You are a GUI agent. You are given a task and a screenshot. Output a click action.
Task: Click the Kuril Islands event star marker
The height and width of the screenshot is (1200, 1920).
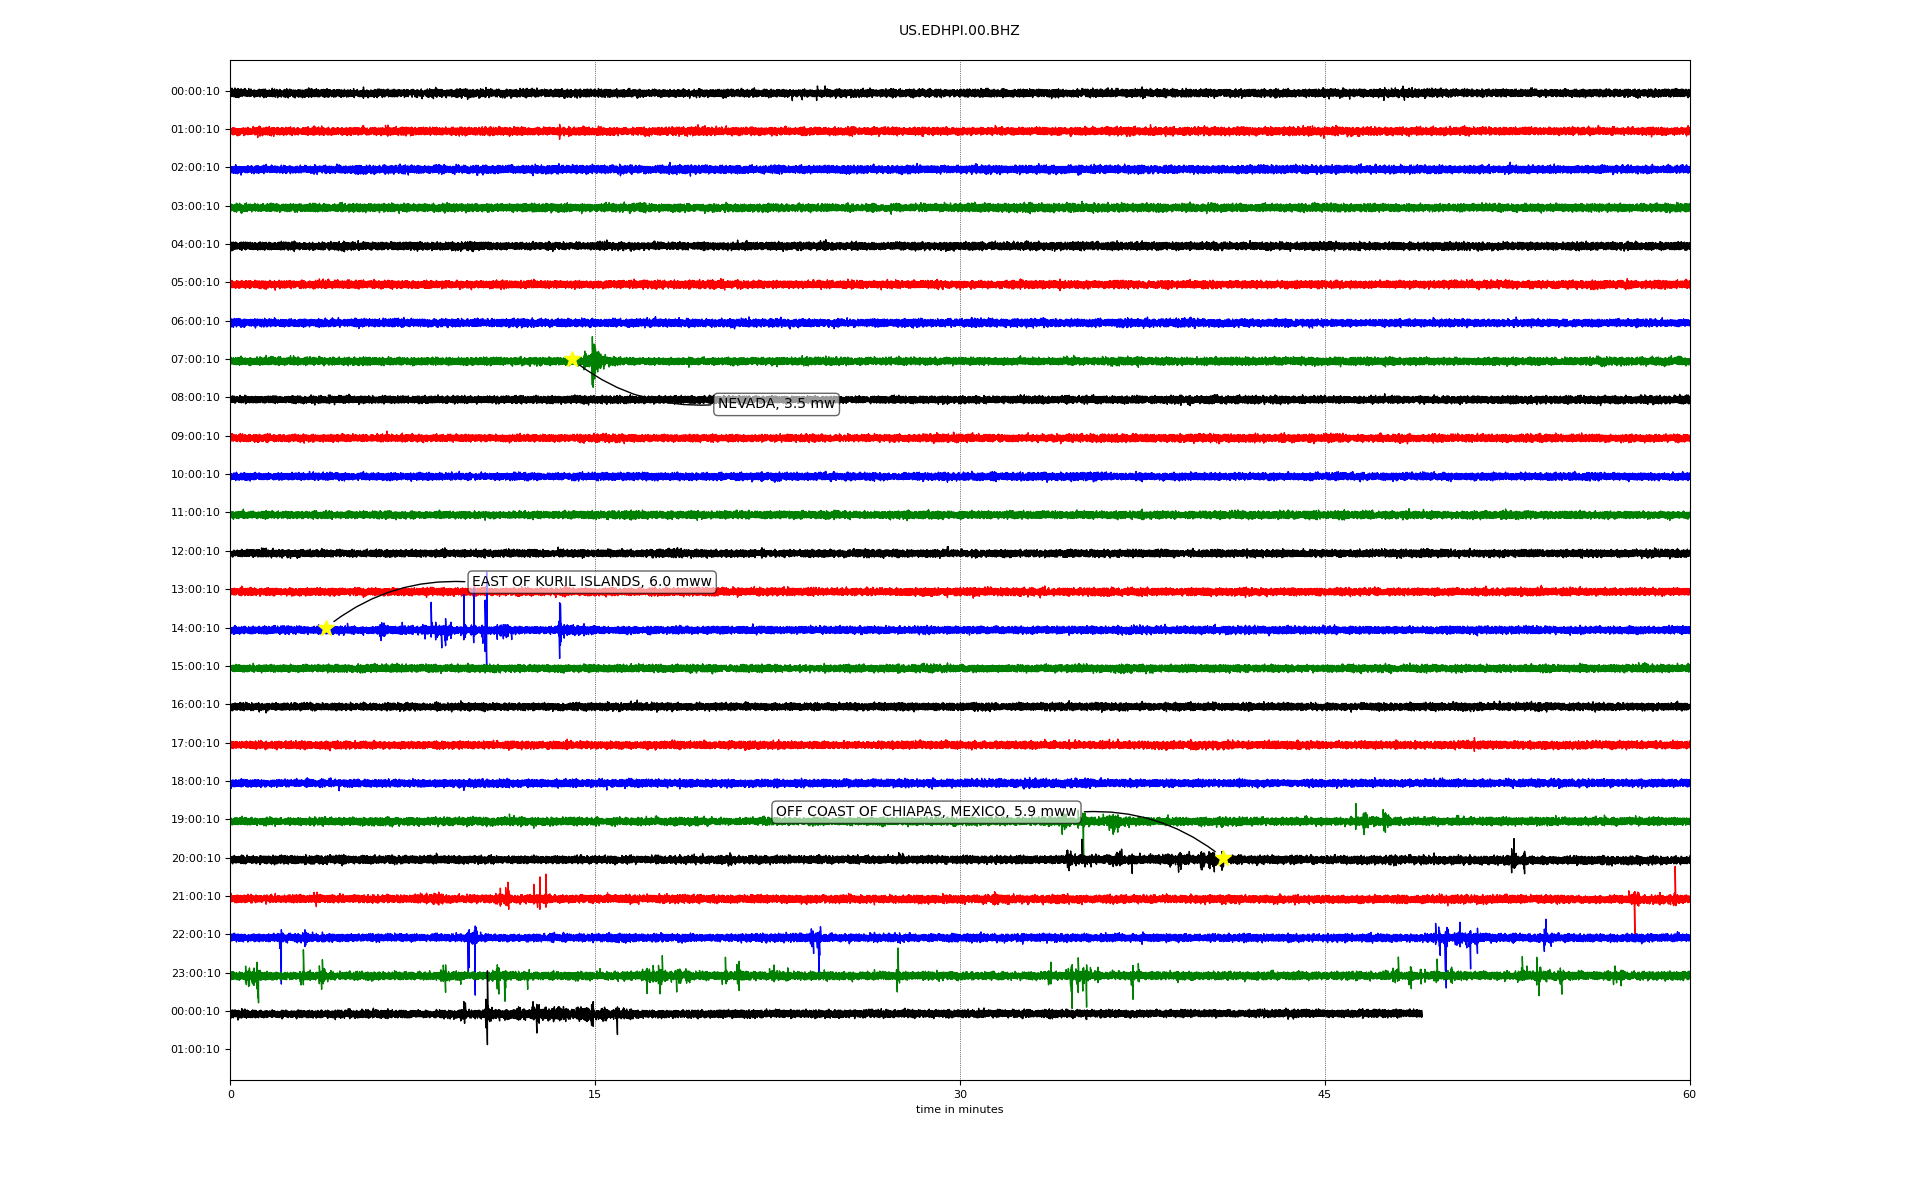(x=326, y=628)
